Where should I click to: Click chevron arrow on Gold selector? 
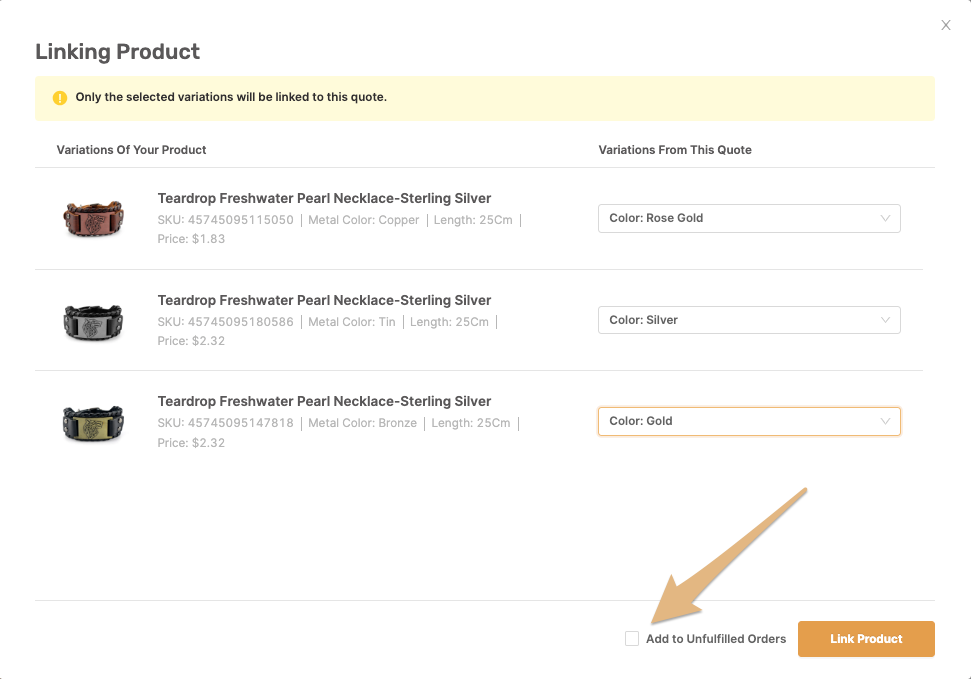point(885,421)
